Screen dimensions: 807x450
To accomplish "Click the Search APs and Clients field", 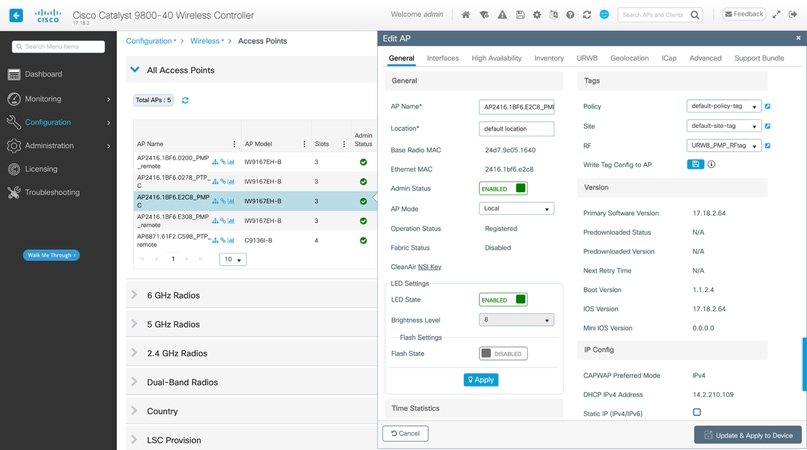I will [x=653, y=15].
